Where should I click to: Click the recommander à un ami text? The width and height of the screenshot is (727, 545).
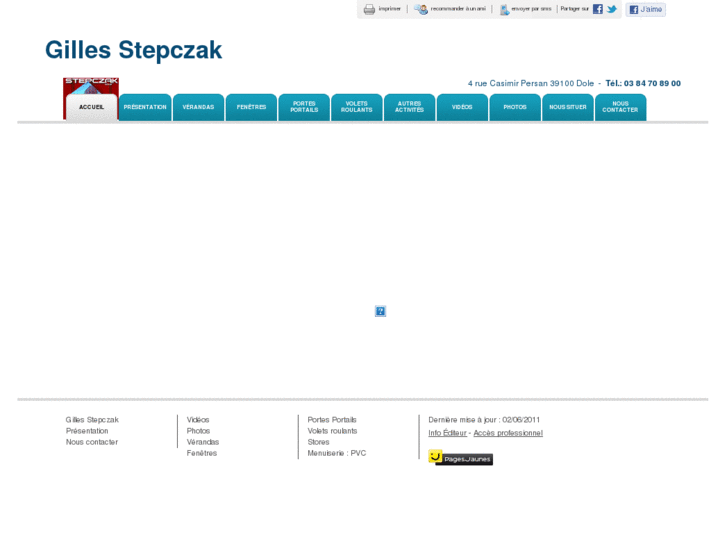458,9
